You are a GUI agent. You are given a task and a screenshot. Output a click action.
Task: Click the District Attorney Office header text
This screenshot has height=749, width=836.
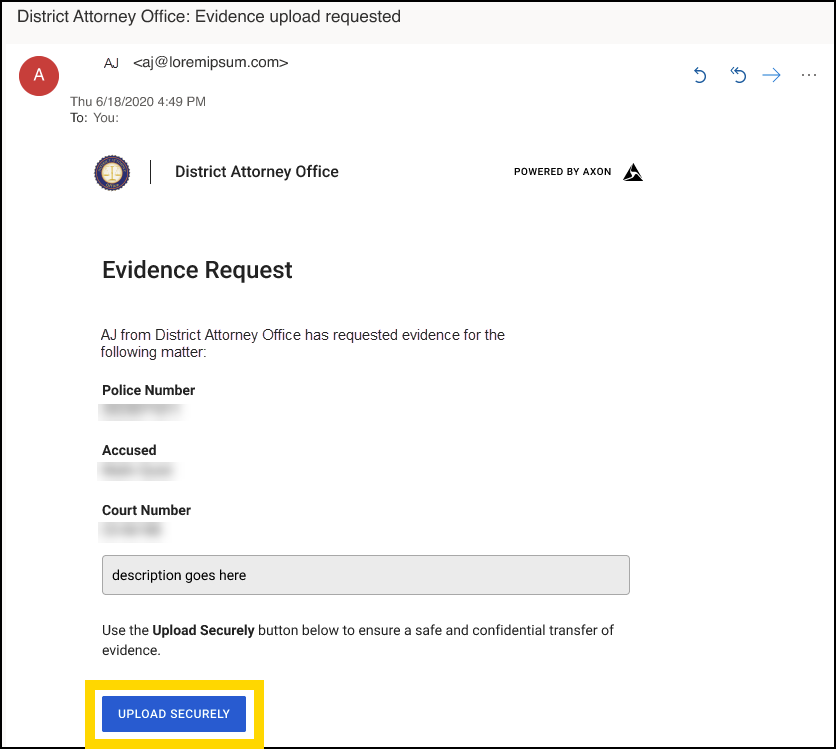click(x=257, y=171)
